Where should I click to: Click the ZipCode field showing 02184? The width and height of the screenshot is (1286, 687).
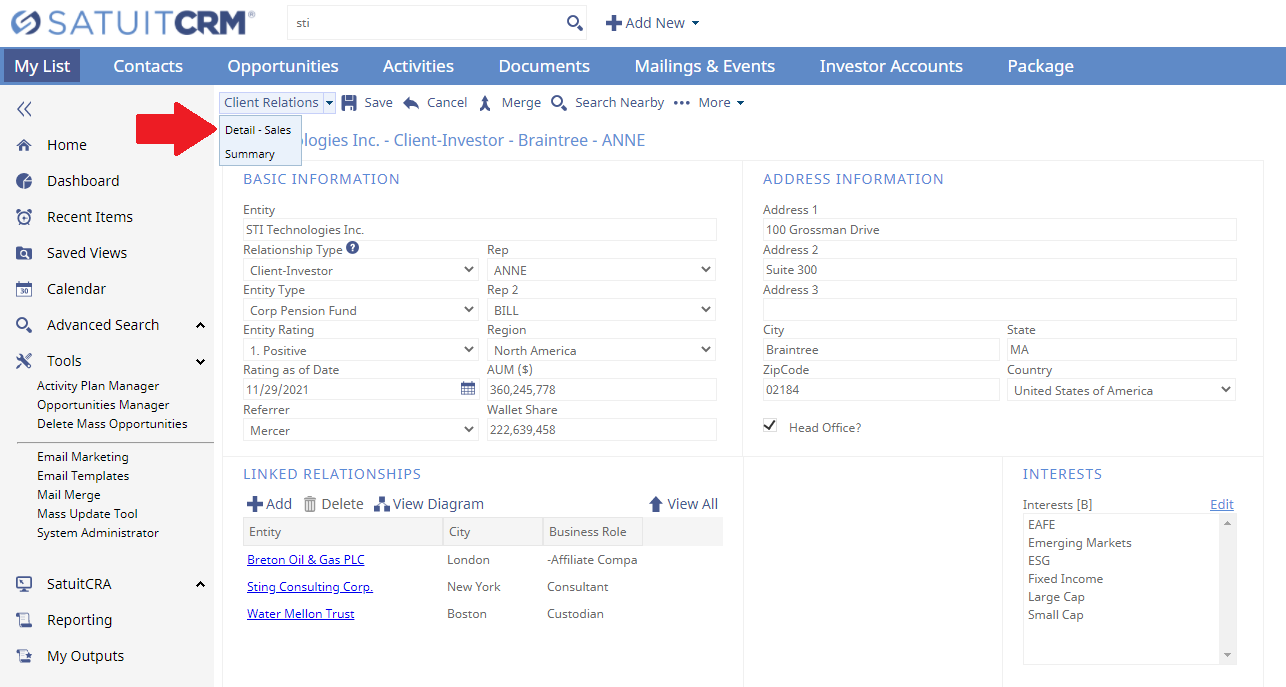pos(881,390)
